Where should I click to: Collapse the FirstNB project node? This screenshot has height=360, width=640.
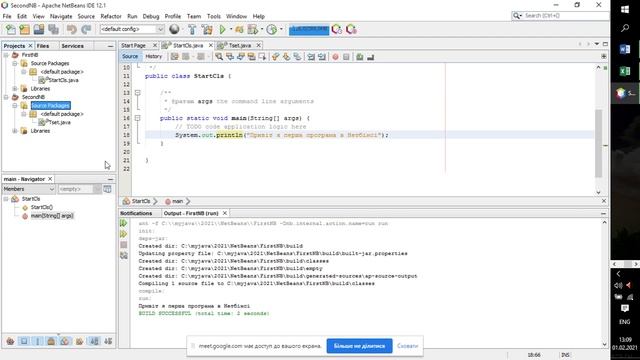point(6,55)
